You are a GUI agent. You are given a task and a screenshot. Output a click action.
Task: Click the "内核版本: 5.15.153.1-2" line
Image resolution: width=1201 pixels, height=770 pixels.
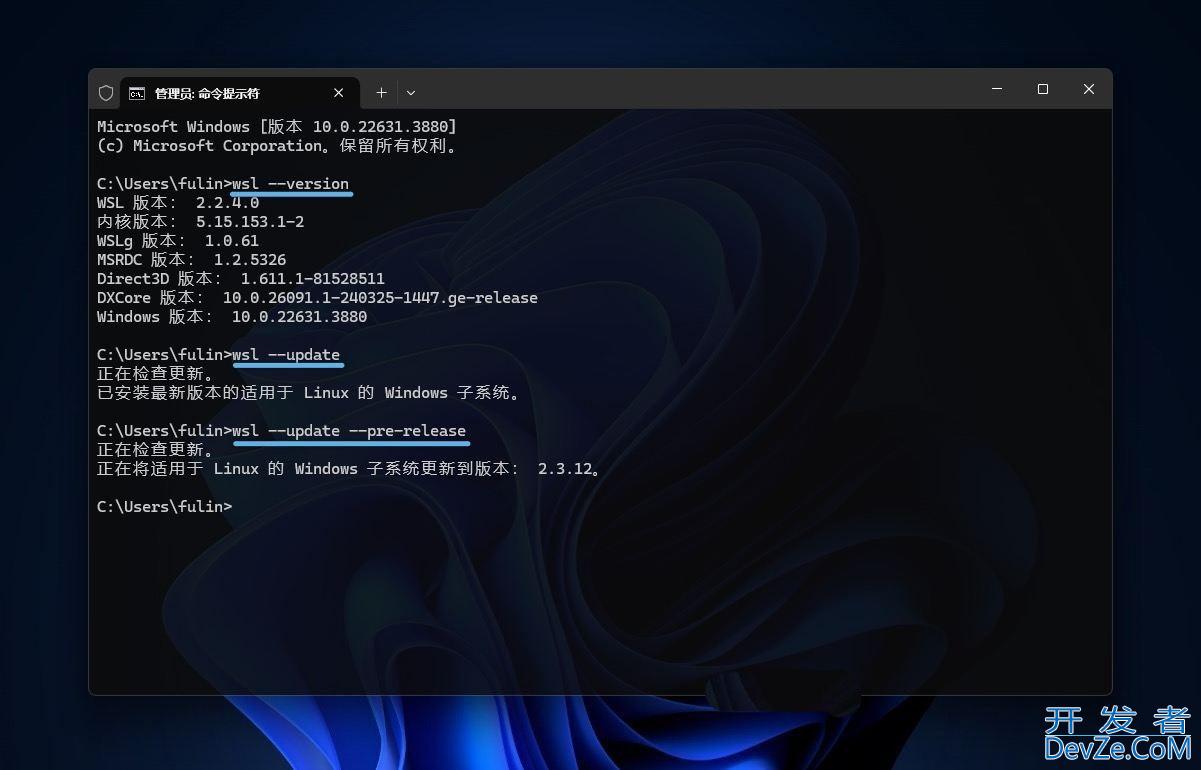(x=200, y=222)
